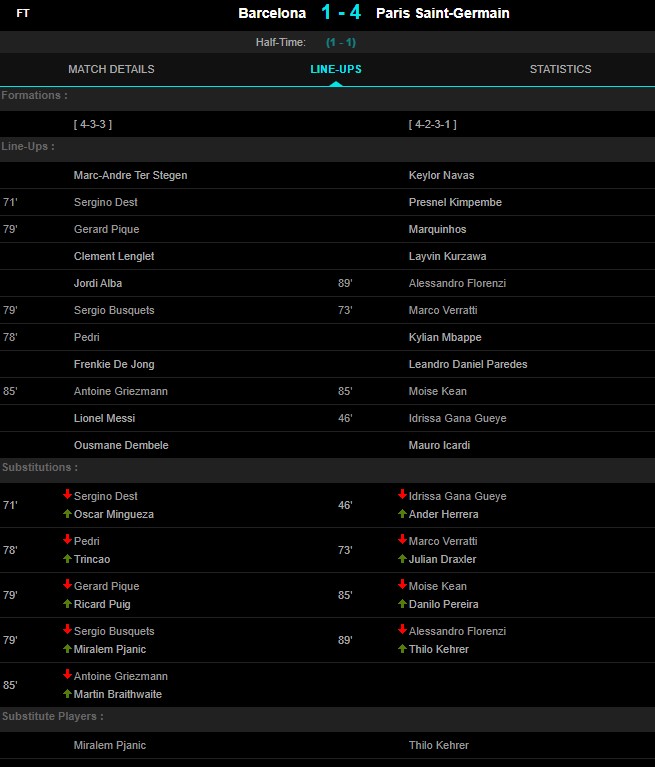
Task: Click Presnel Kimpembe in PSG line-up
Action: pyautogui.click(x=455, y=202)
